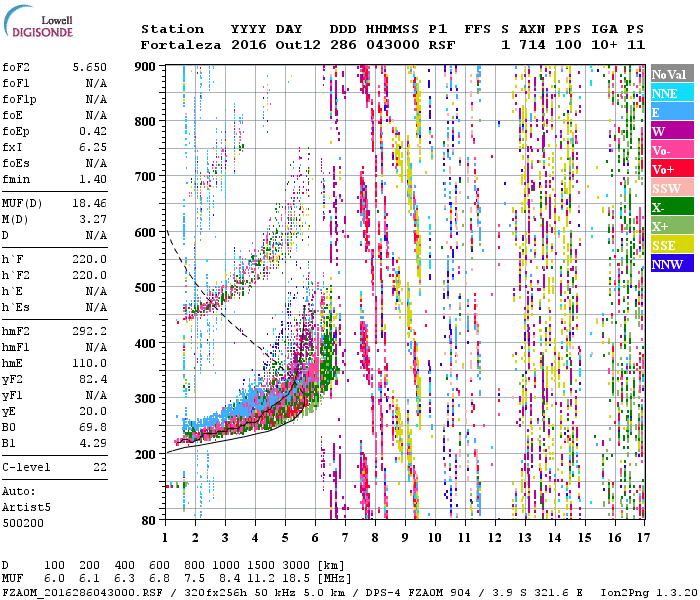Click the Artist5 auto-scaling label

pos(26,508)
